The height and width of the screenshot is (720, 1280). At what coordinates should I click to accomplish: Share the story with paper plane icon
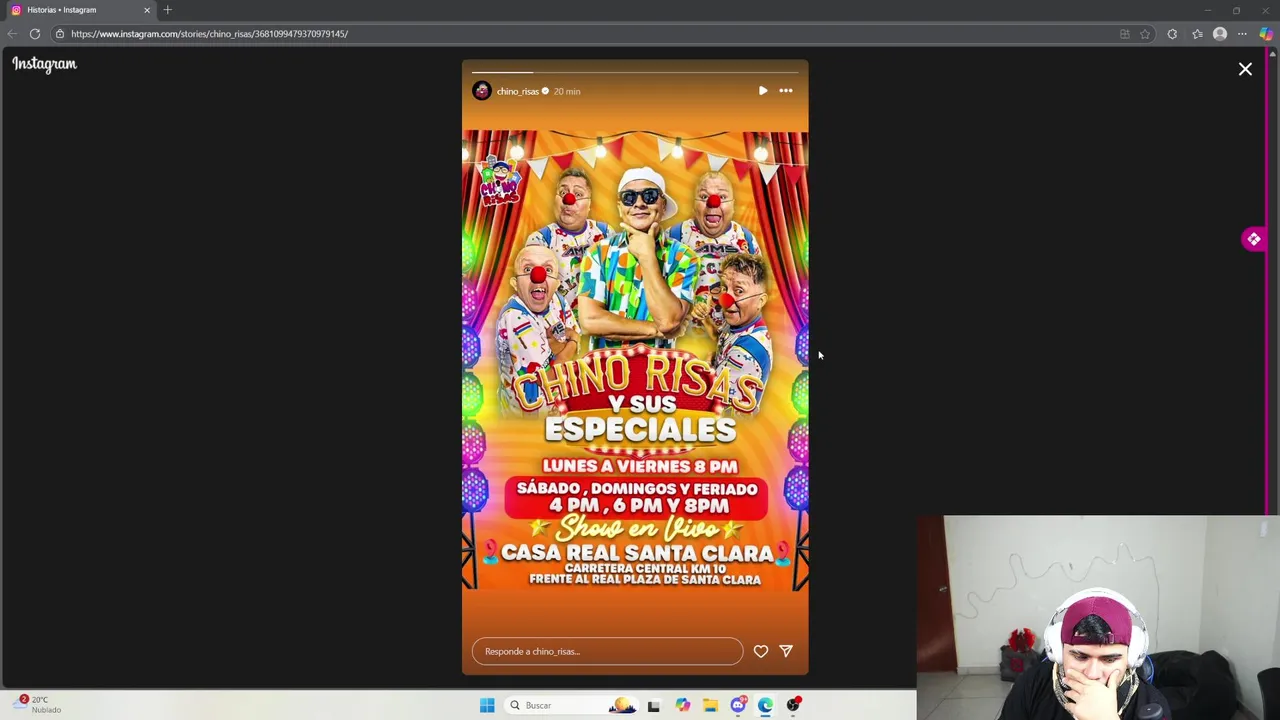pos(786,651)
